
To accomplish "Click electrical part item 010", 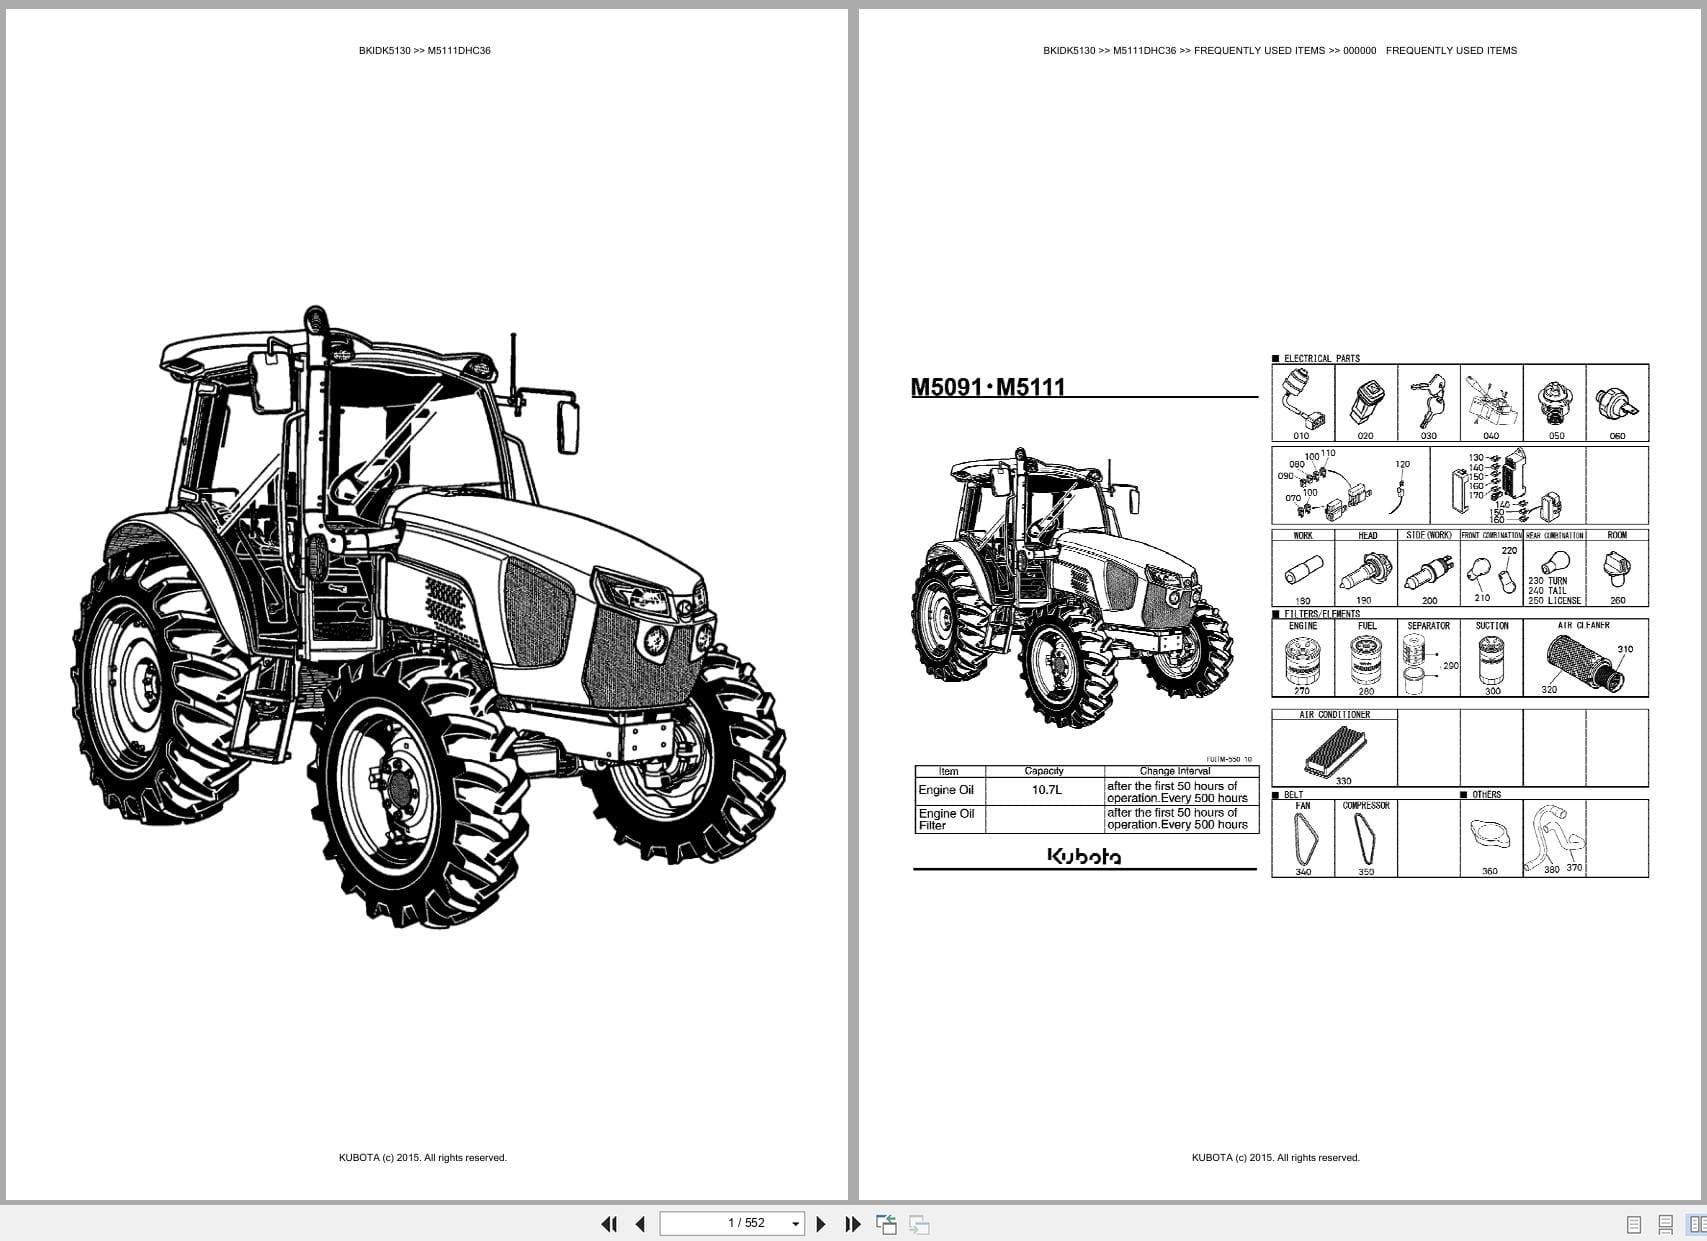I will (1302, 403).
